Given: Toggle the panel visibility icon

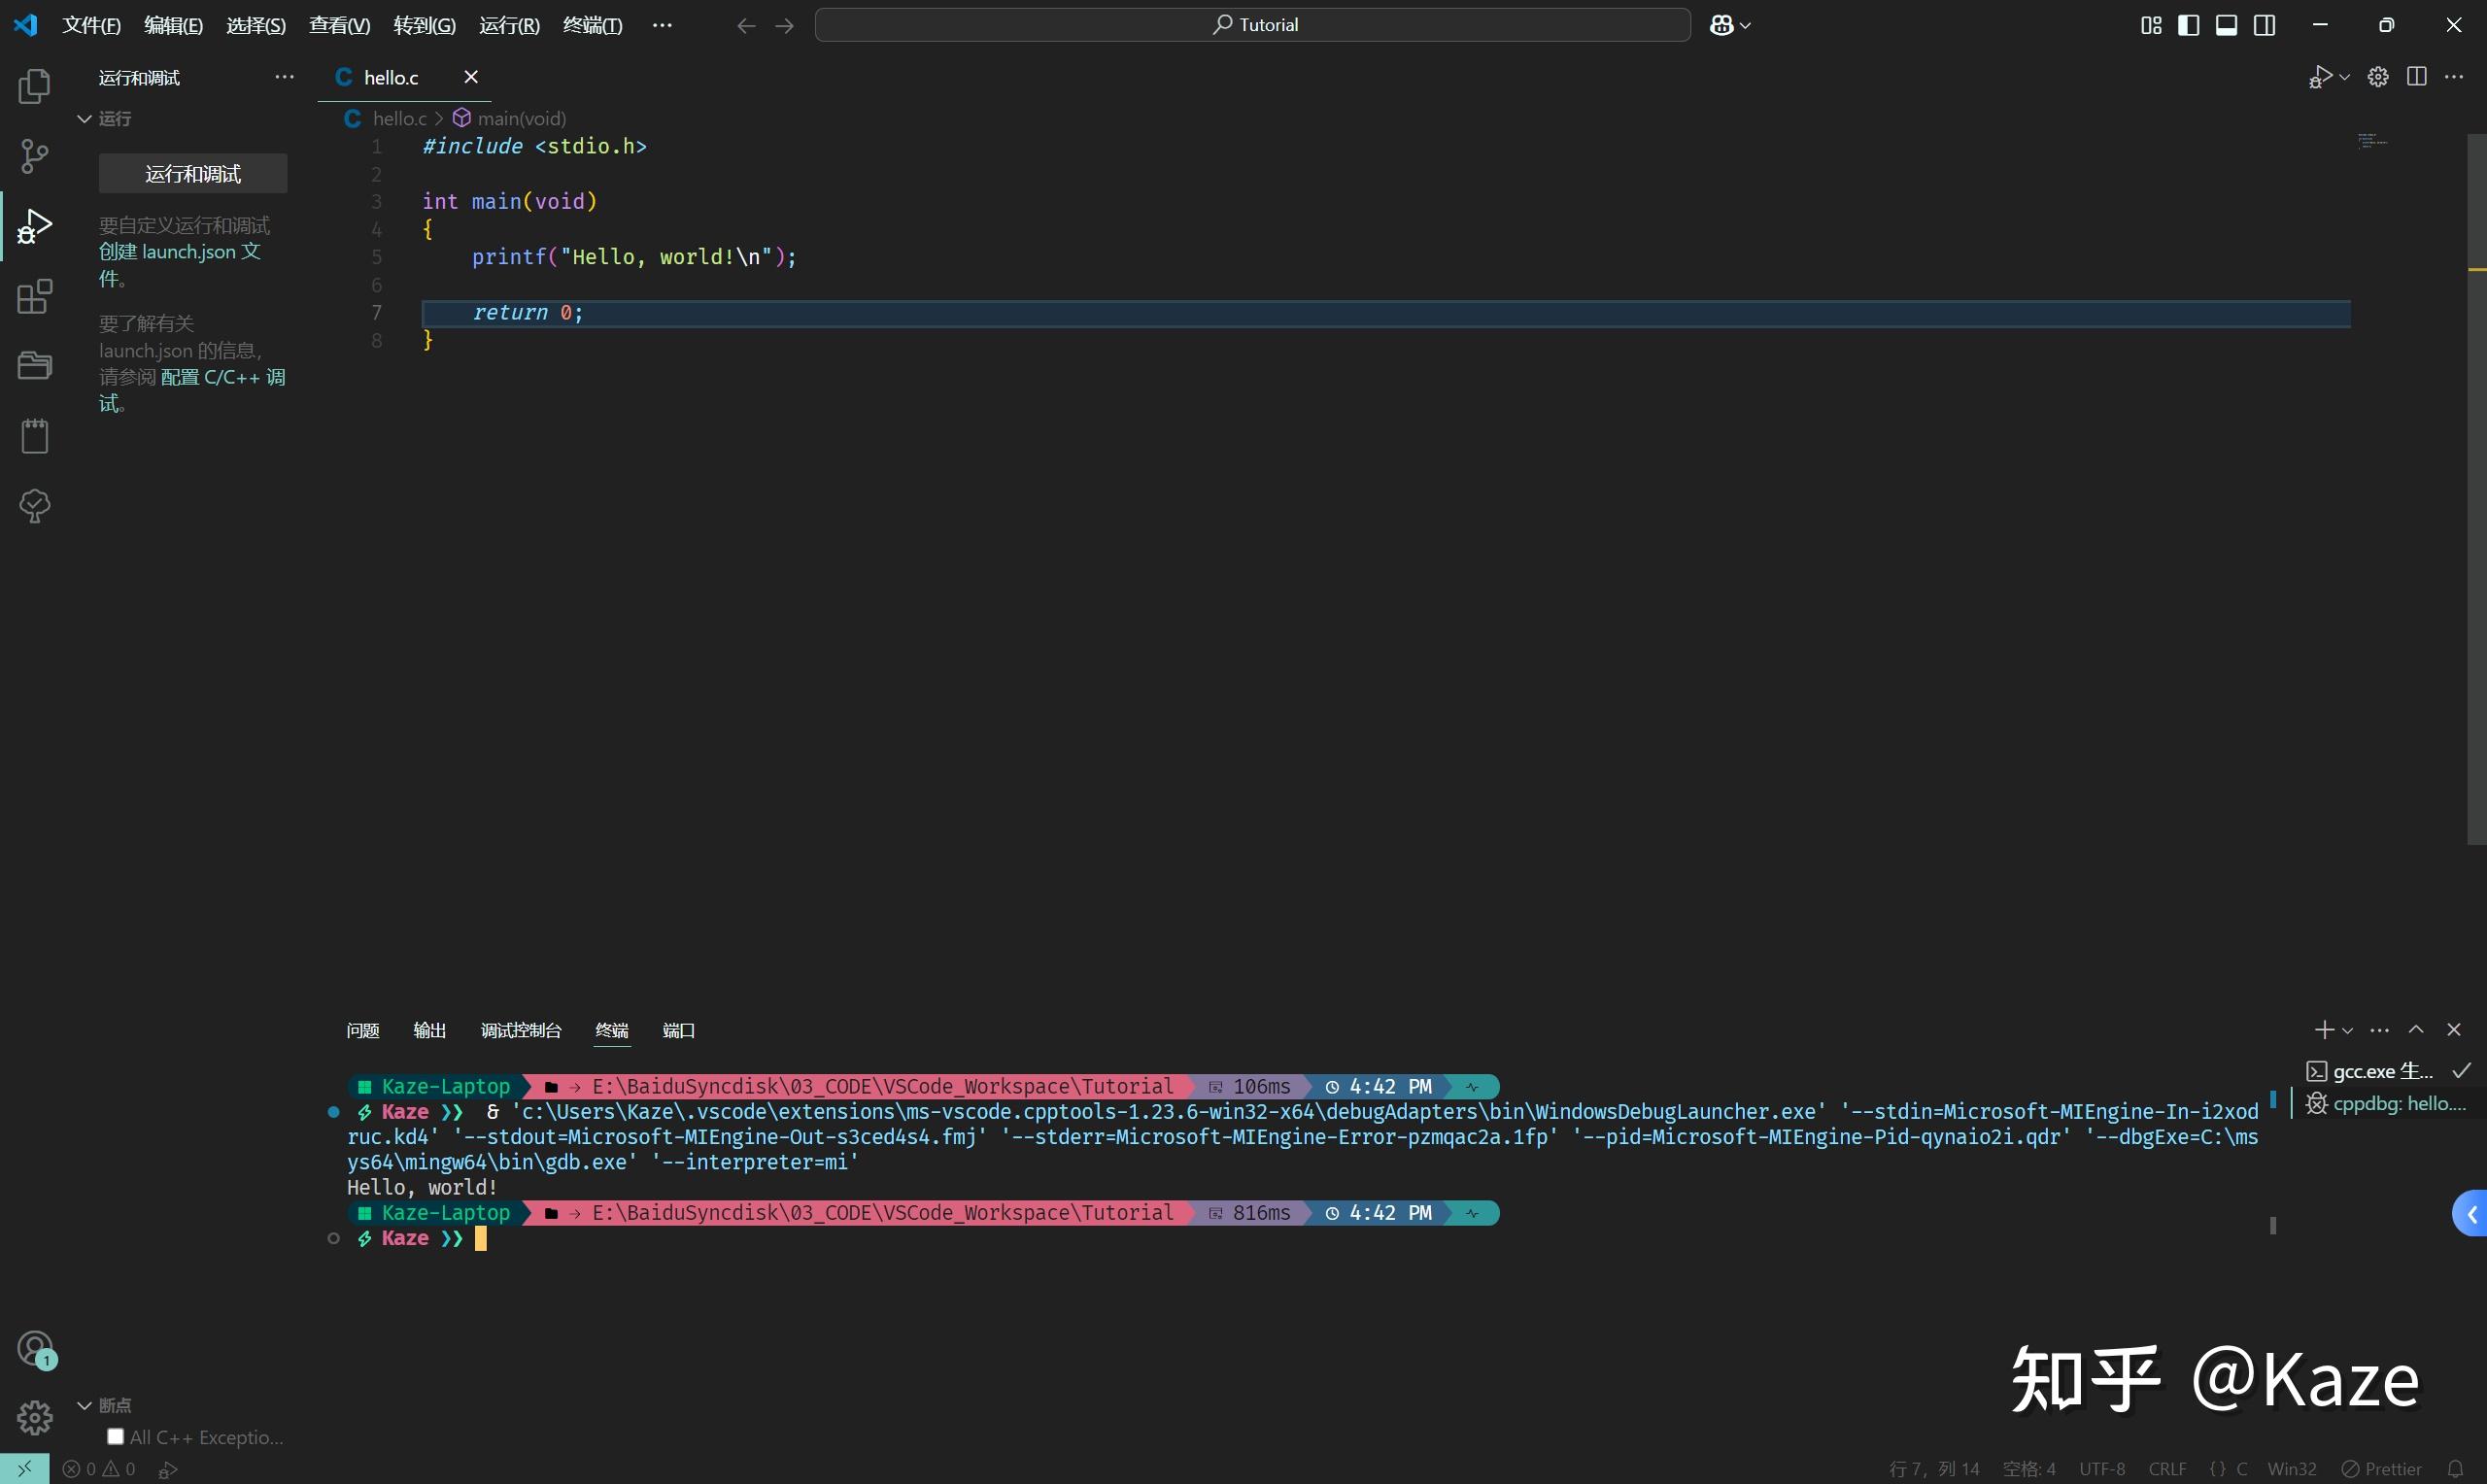Looking at the screenshot, I should pyautogui.click(x=2226, y=24).
